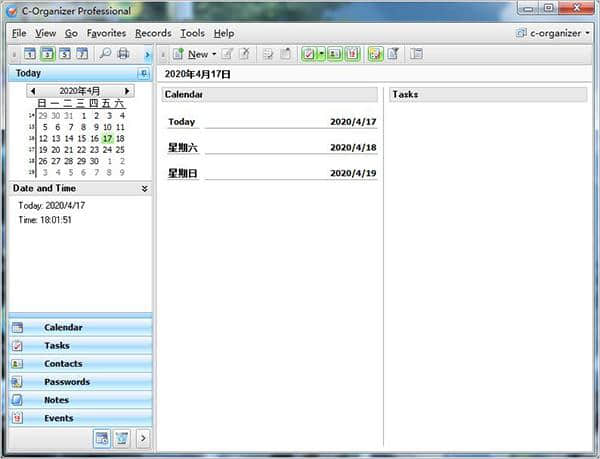
Task: Go to Notes section in navigation pane
Action: pyautogui.click(x=56, y=400)
